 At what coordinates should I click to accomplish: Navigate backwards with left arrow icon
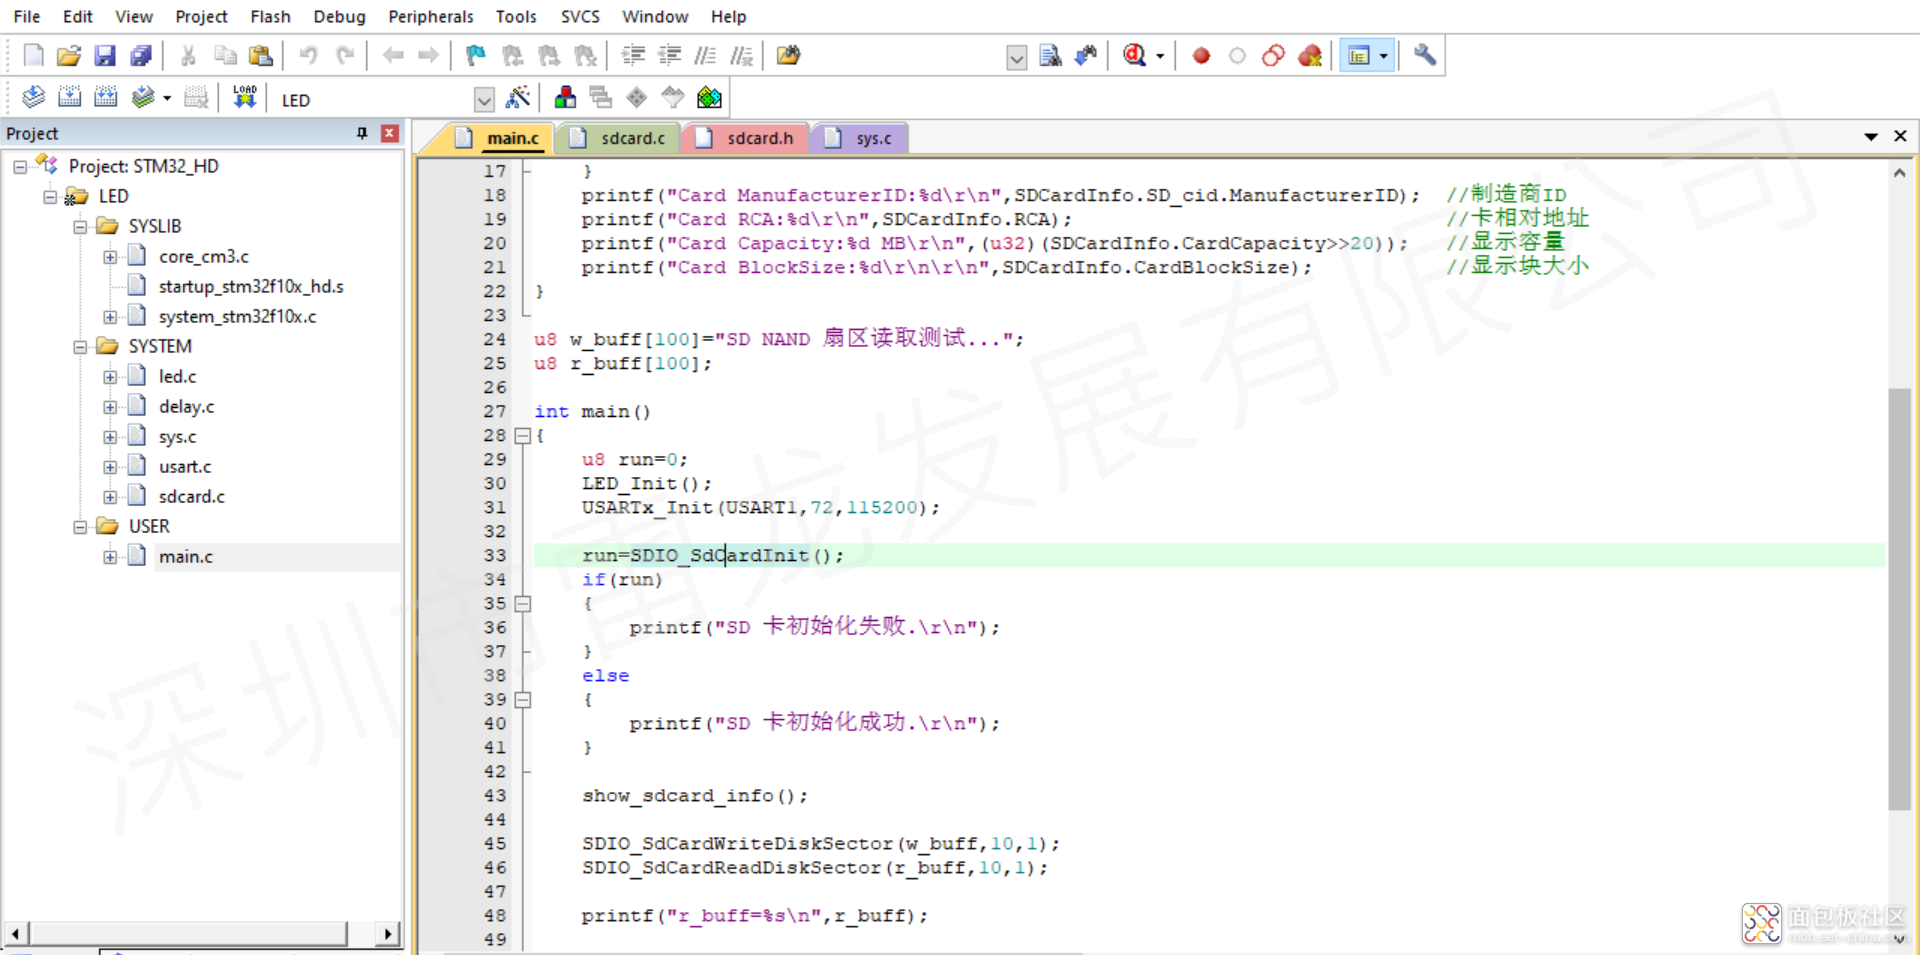(393, 56)
